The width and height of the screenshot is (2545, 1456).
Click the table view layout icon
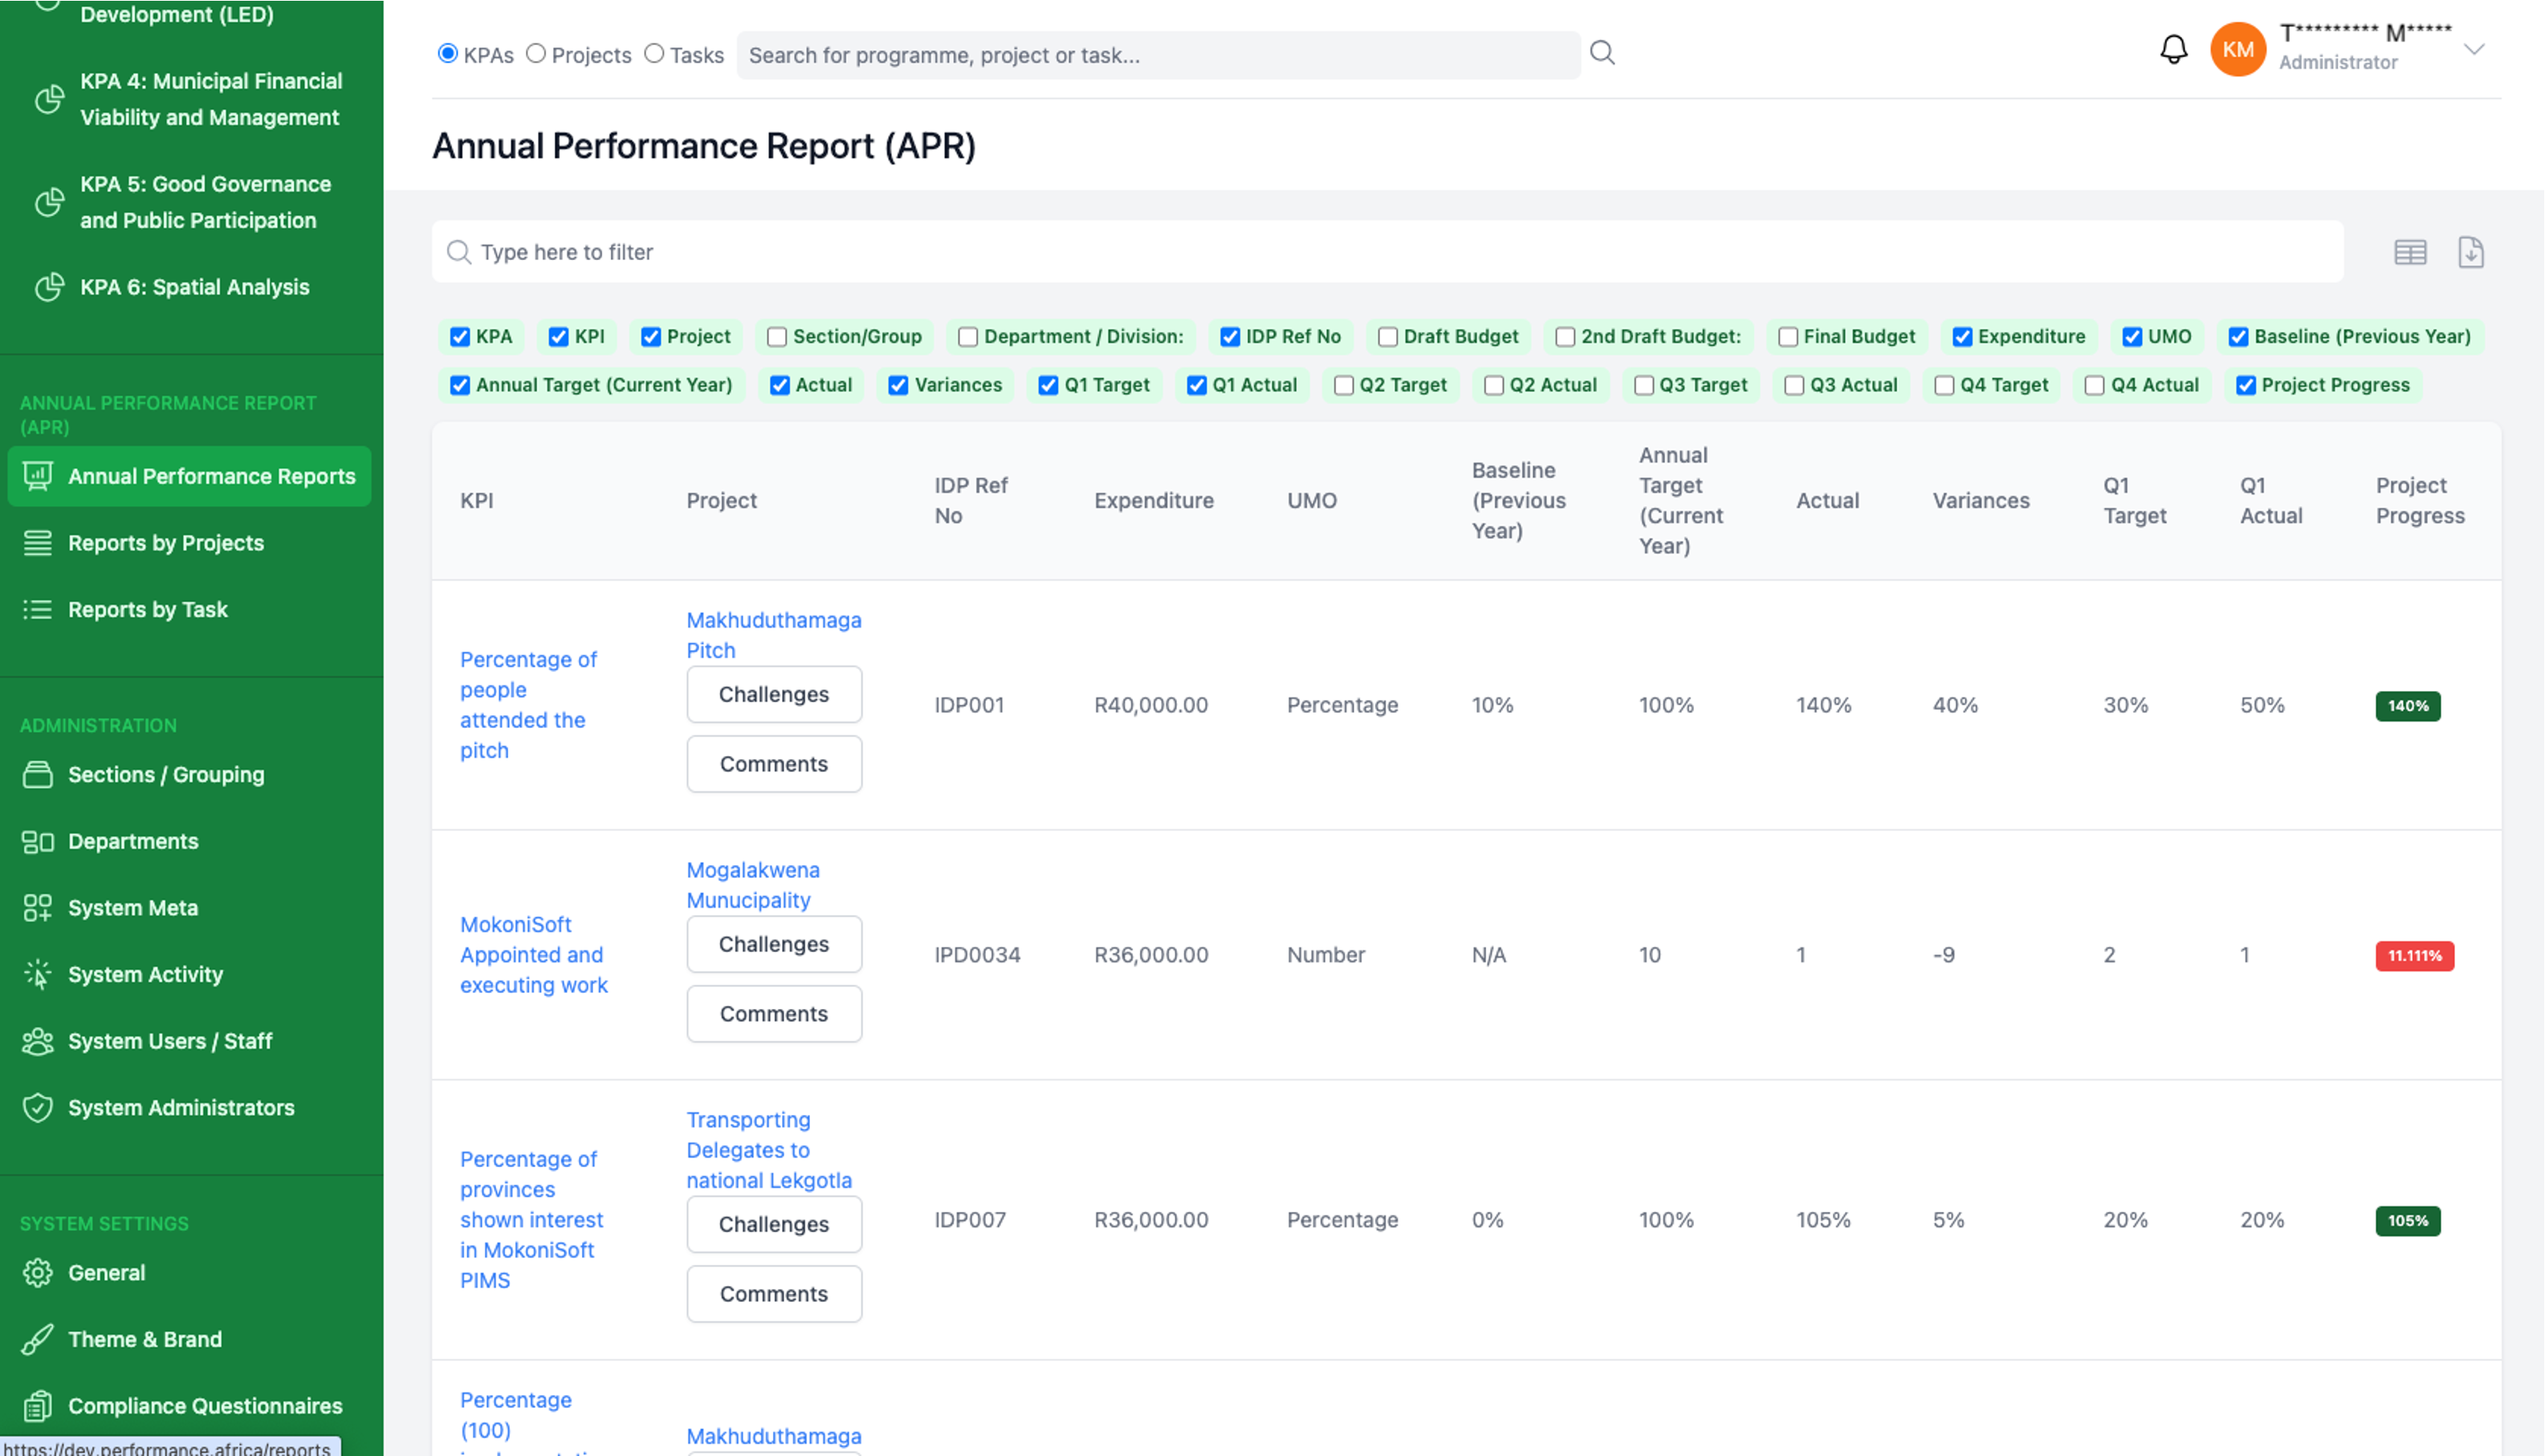[x=2410, y=252]
